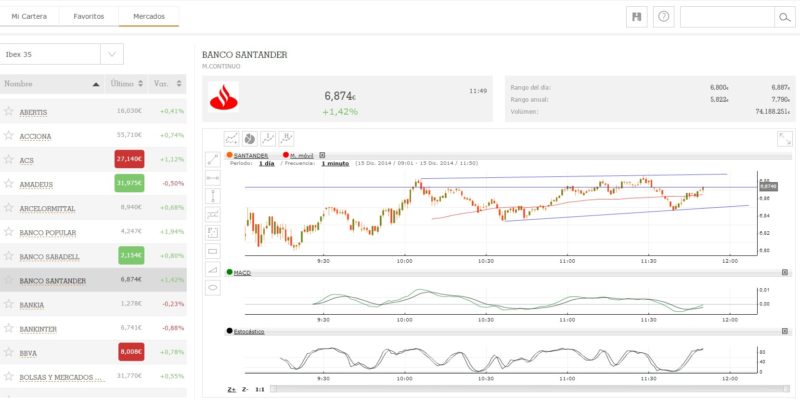The width and height of the screenshot is (800, 400).
Task: Switch to Mi Cartera tab
Action: 29,17
